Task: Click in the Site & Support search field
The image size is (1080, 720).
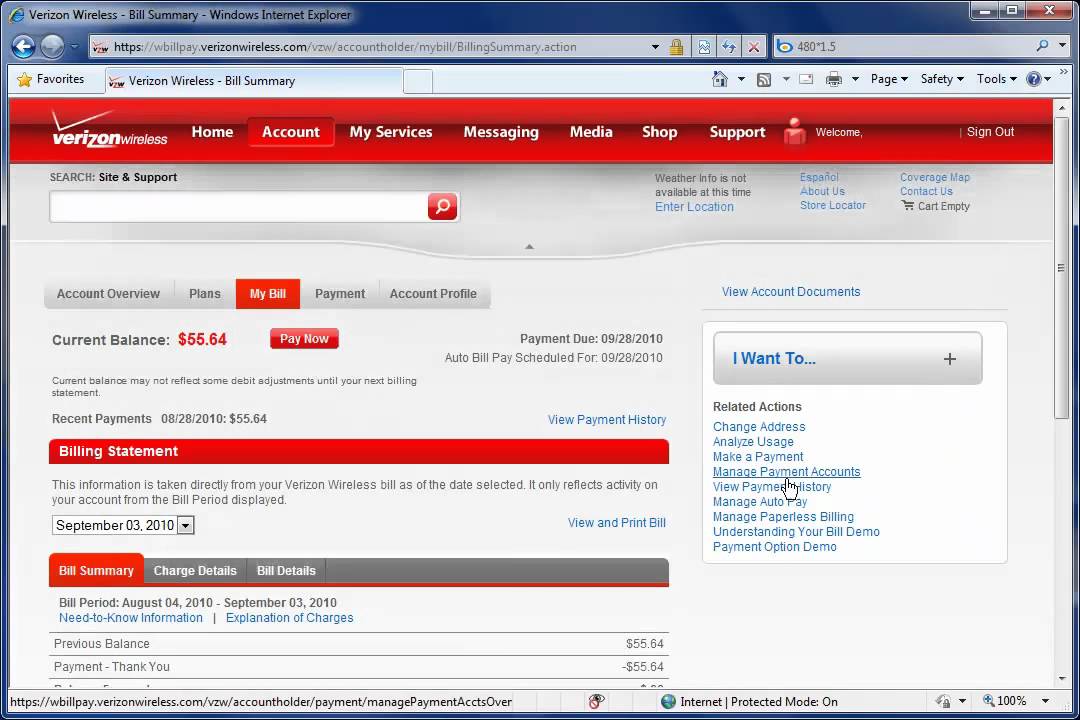Action: (x=239, y=207)
